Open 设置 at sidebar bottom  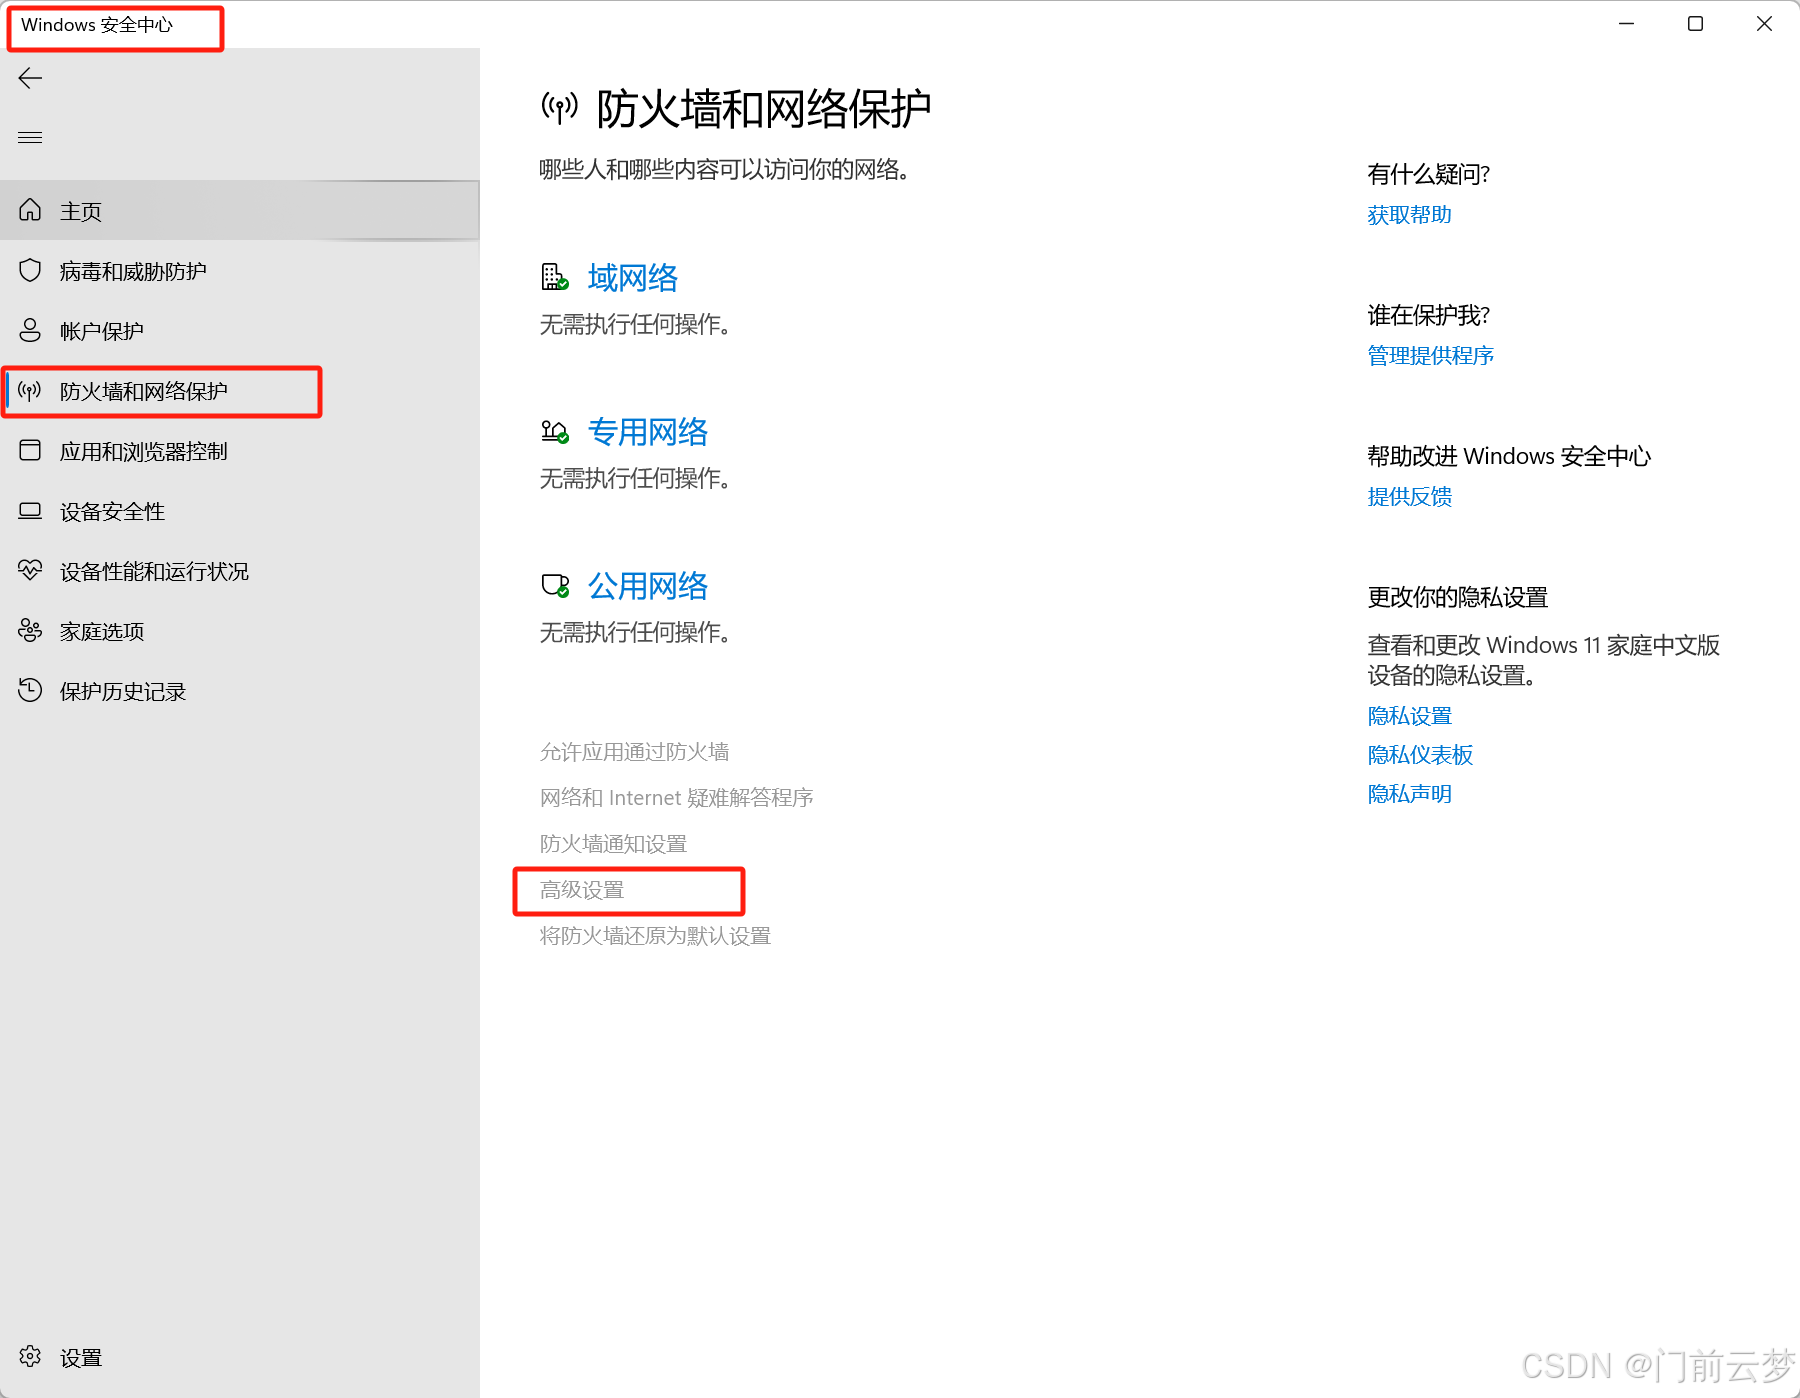coord(240,1357)
